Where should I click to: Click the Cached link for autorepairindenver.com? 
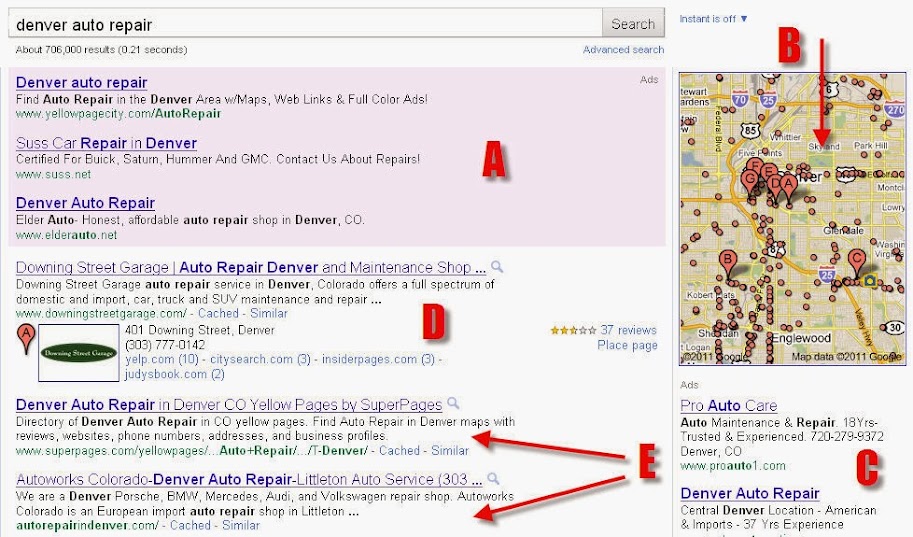point(190,525)
